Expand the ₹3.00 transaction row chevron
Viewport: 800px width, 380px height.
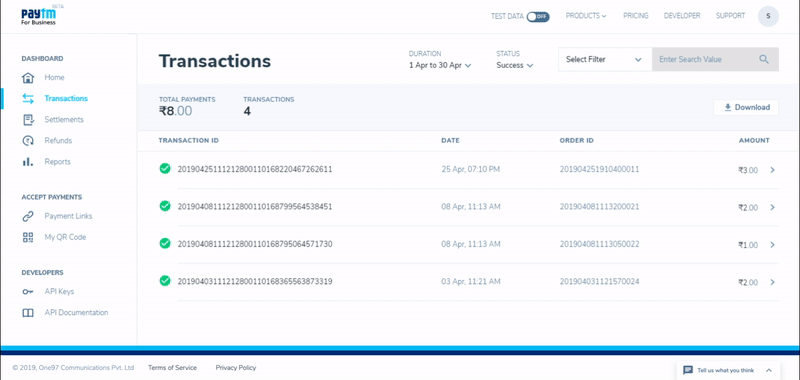(772, 170)
